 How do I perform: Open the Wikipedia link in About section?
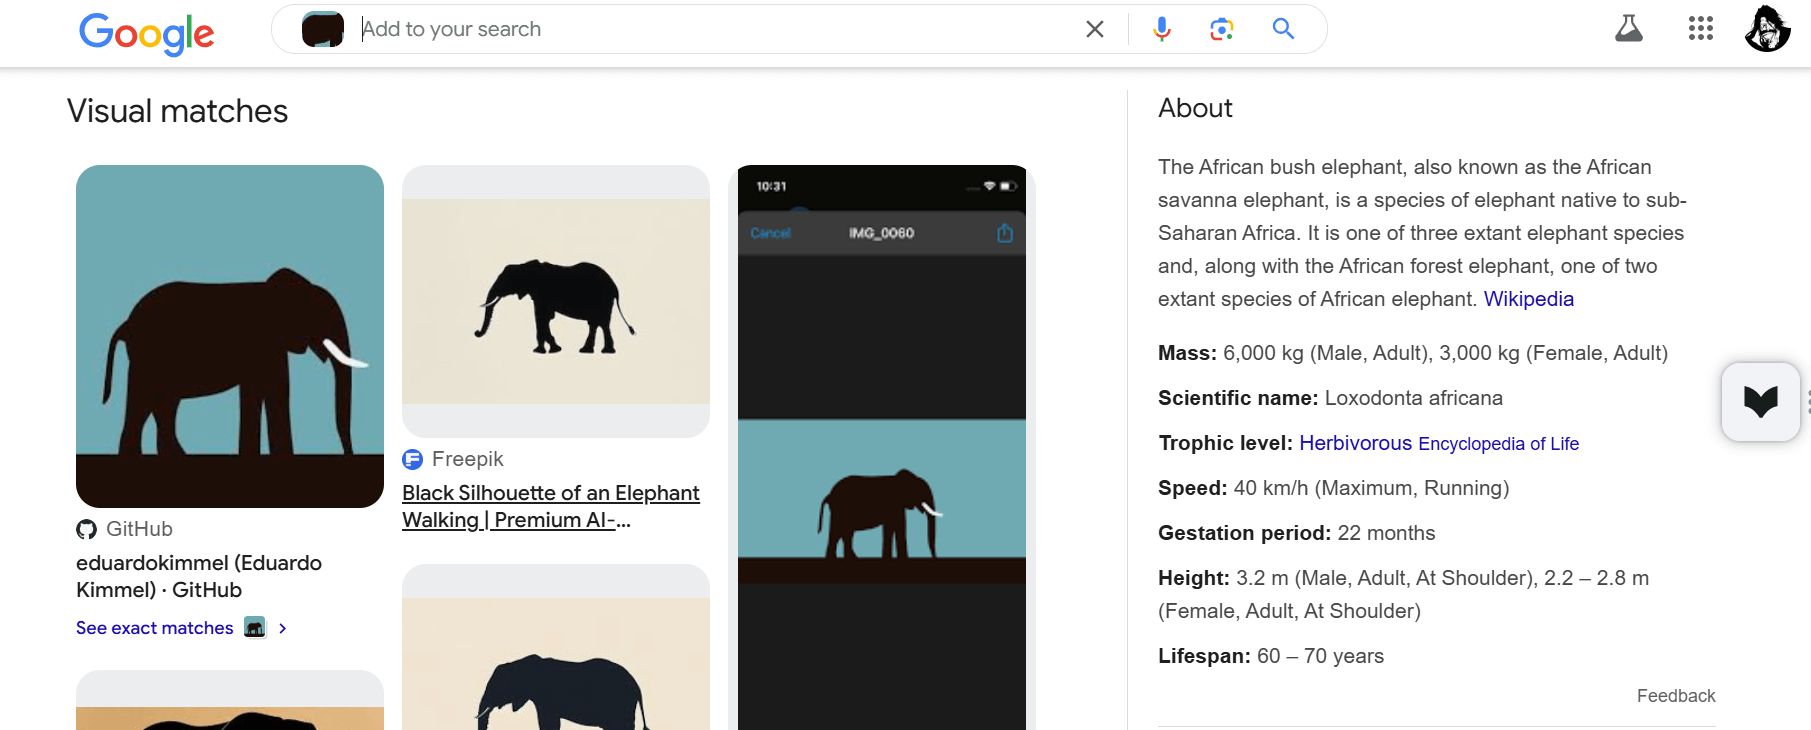(x=1528, y=299)
